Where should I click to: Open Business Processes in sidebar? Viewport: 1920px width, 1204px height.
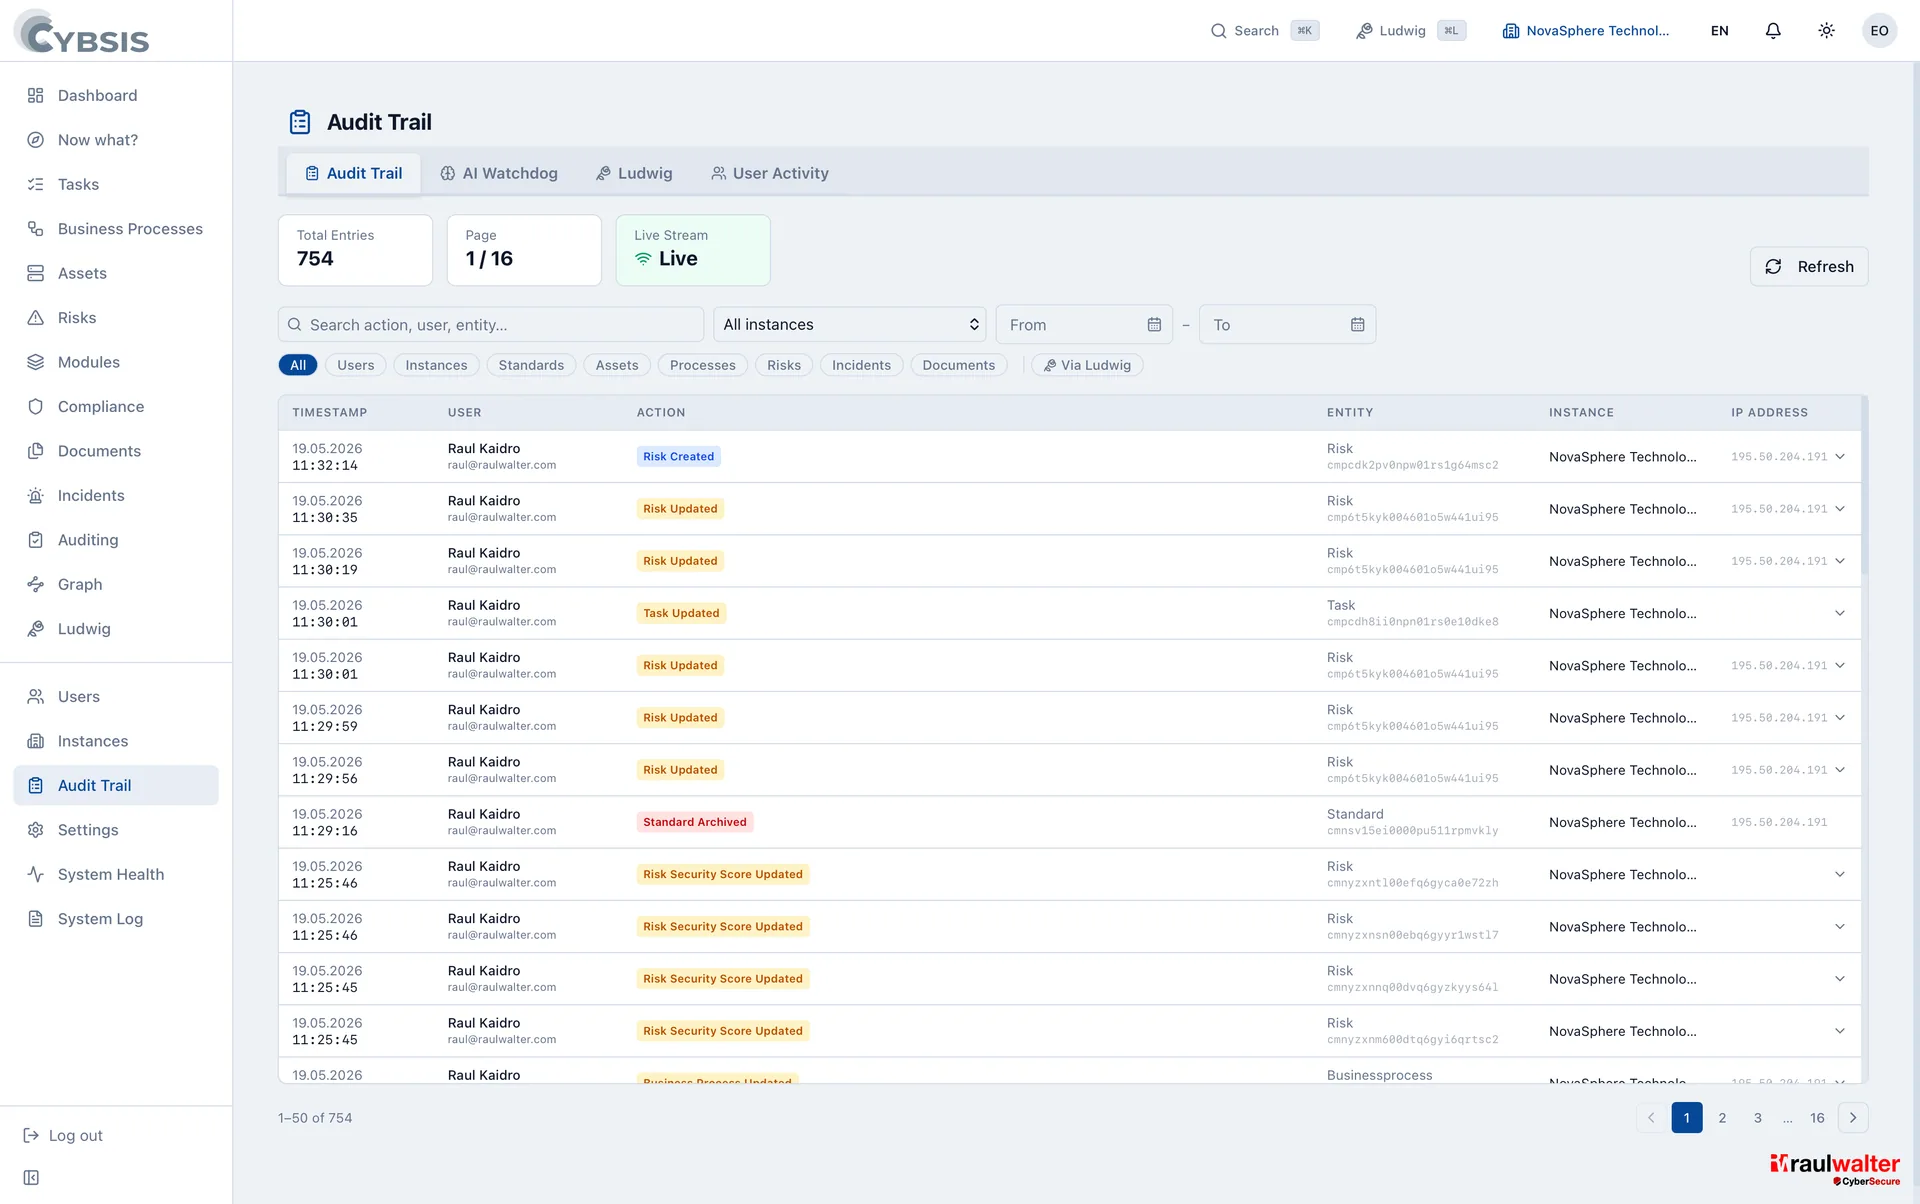point(116,229)
